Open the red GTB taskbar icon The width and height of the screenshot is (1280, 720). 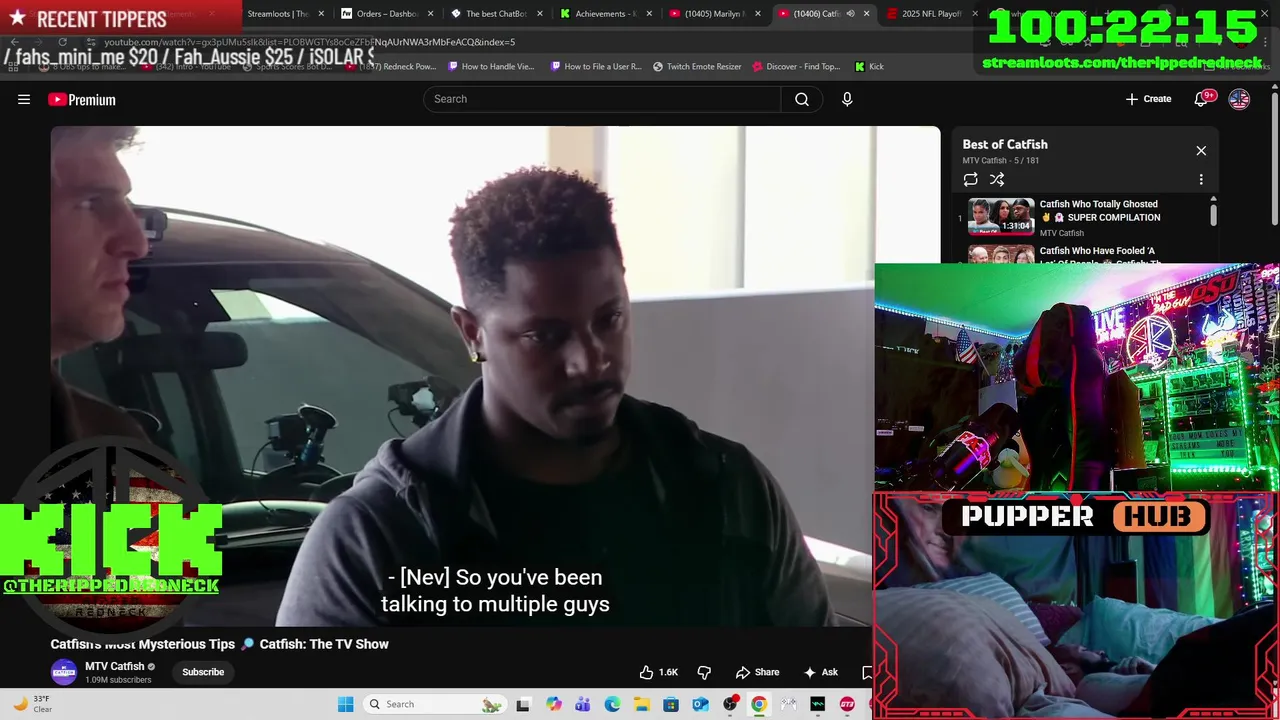[847, 704]
